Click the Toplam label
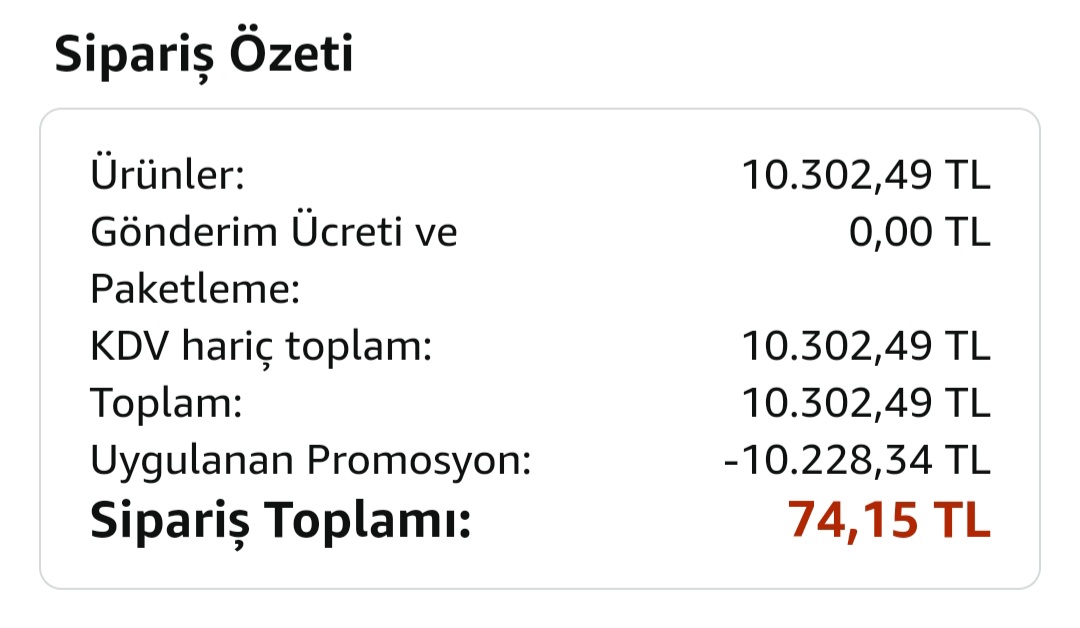 point(167,404)
